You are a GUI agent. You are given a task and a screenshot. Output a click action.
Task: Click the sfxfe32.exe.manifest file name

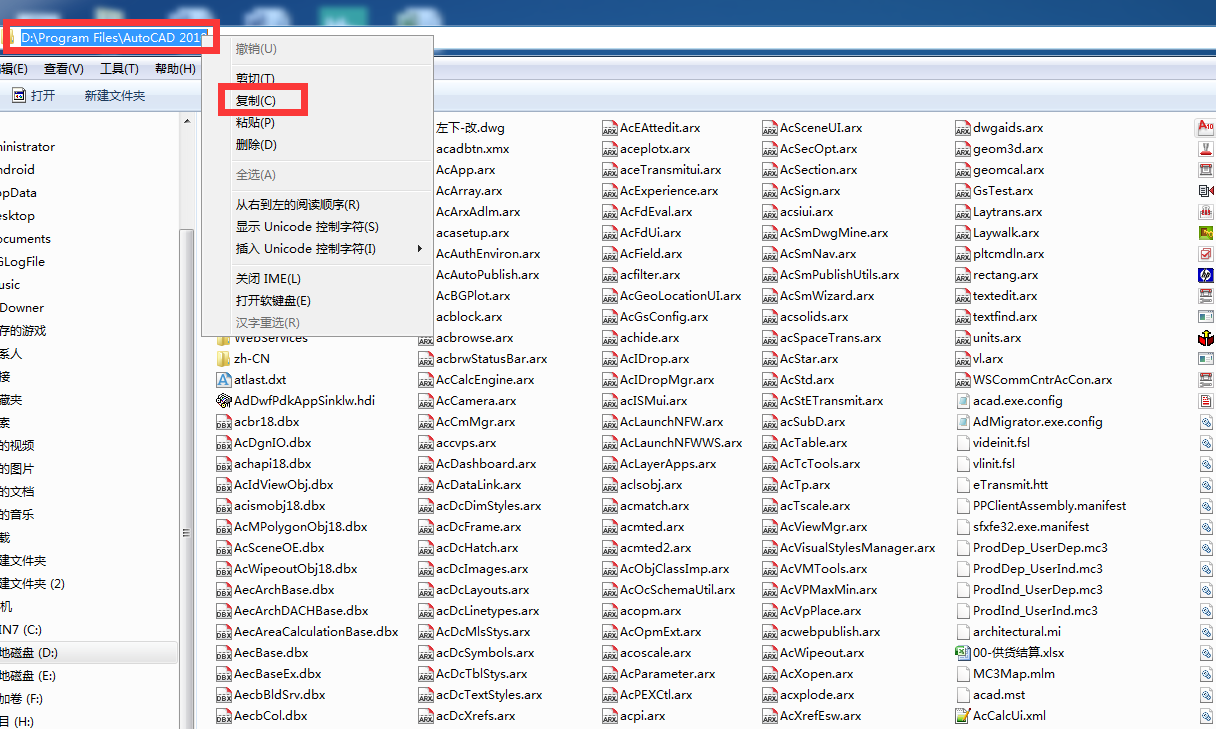click(1031, 527)
